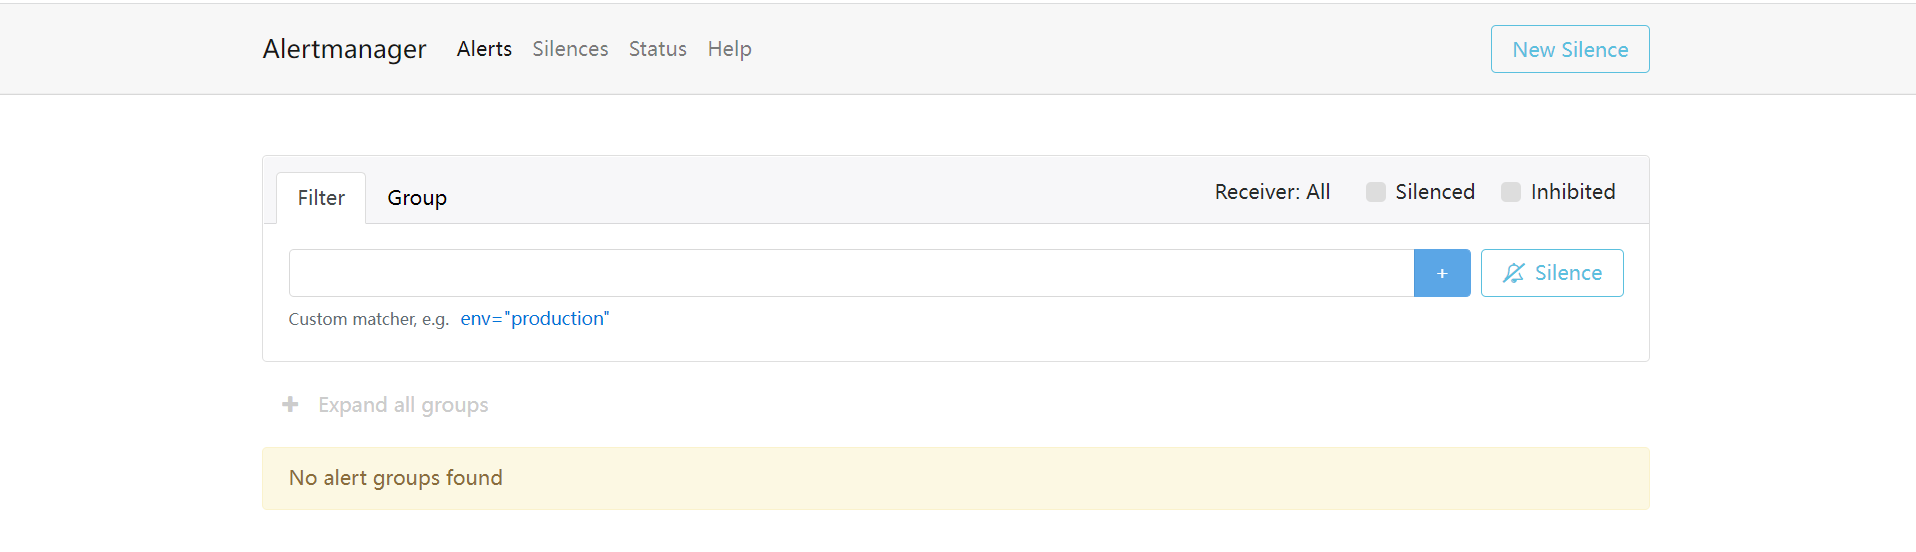Image resolution: width=1916 pixels, height=552 pixels.
Task: Click the plus icon beside Expand all groups
Action: pos(290,404)
